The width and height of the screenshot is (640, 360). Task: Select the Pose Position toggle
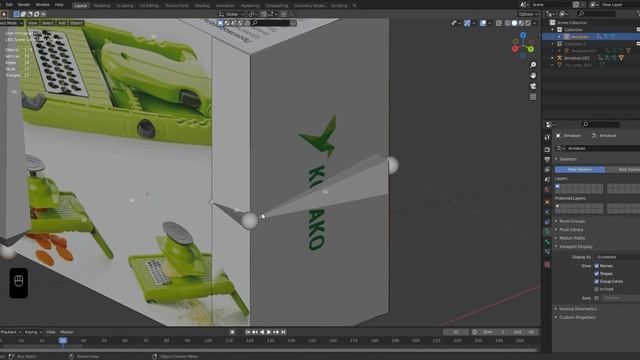[580, 169]
